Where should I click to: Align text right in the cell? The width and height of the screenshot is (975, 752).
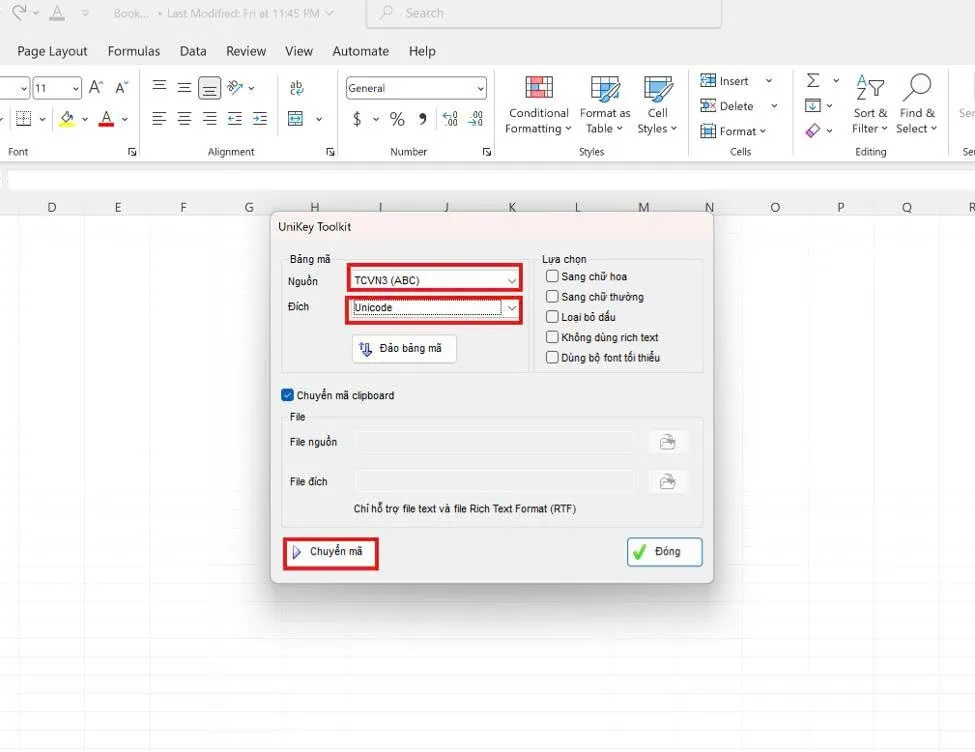(210, 118)
